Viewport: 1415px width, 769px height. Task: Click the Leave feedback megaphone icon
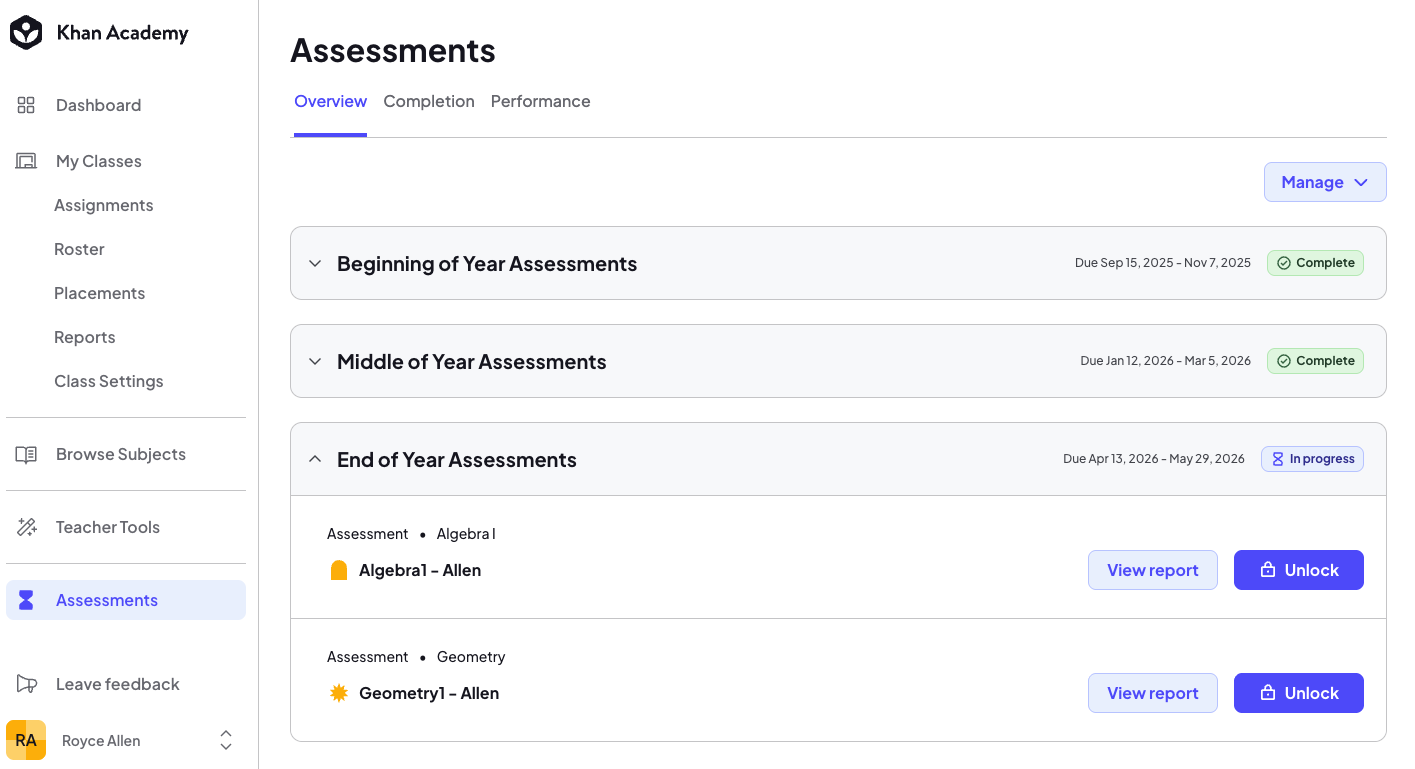[x=26, y=684]
